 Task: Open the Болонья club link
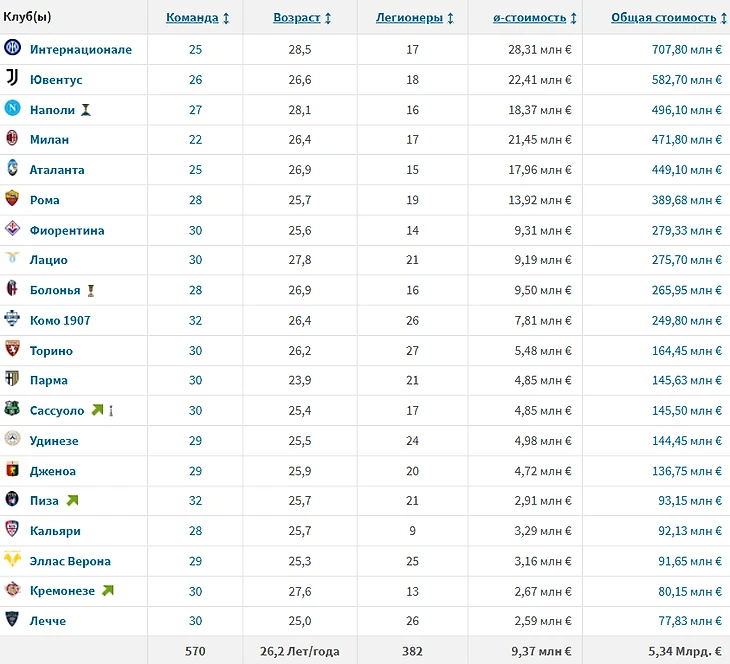pyautogui.click(x=55, y=290)
